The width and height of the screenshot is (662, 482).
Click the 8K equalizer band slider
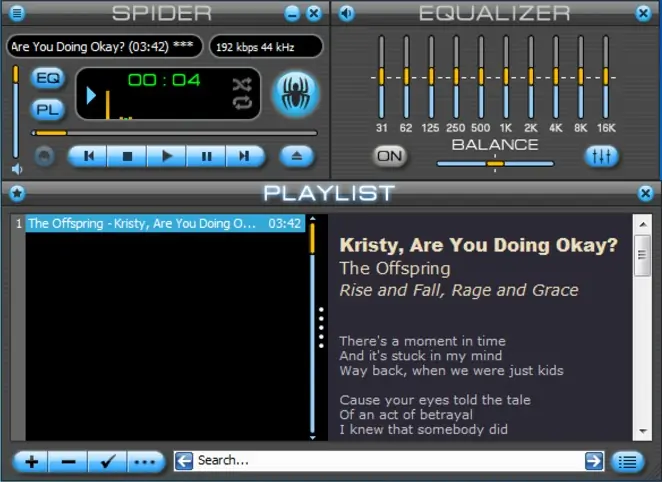581,77
